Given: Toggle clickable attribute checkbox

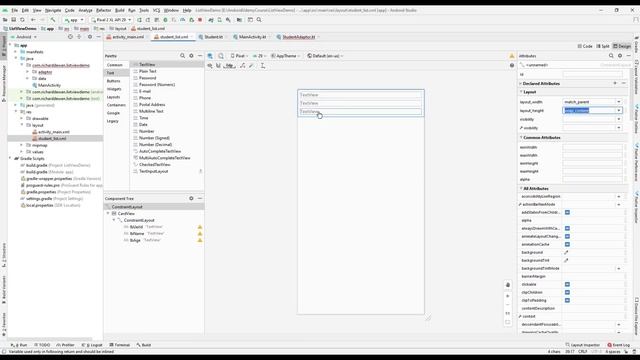Looking at the screenshot, I should click(x=567, y=284).
